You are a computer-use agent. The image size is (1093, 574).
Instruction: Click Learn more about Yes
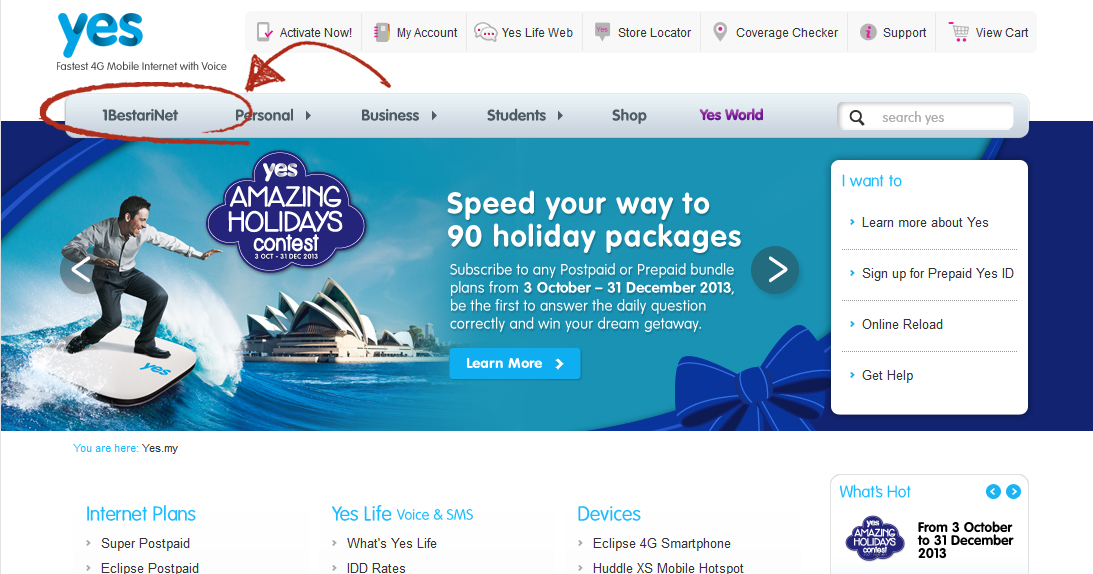(x=925, y=222)
